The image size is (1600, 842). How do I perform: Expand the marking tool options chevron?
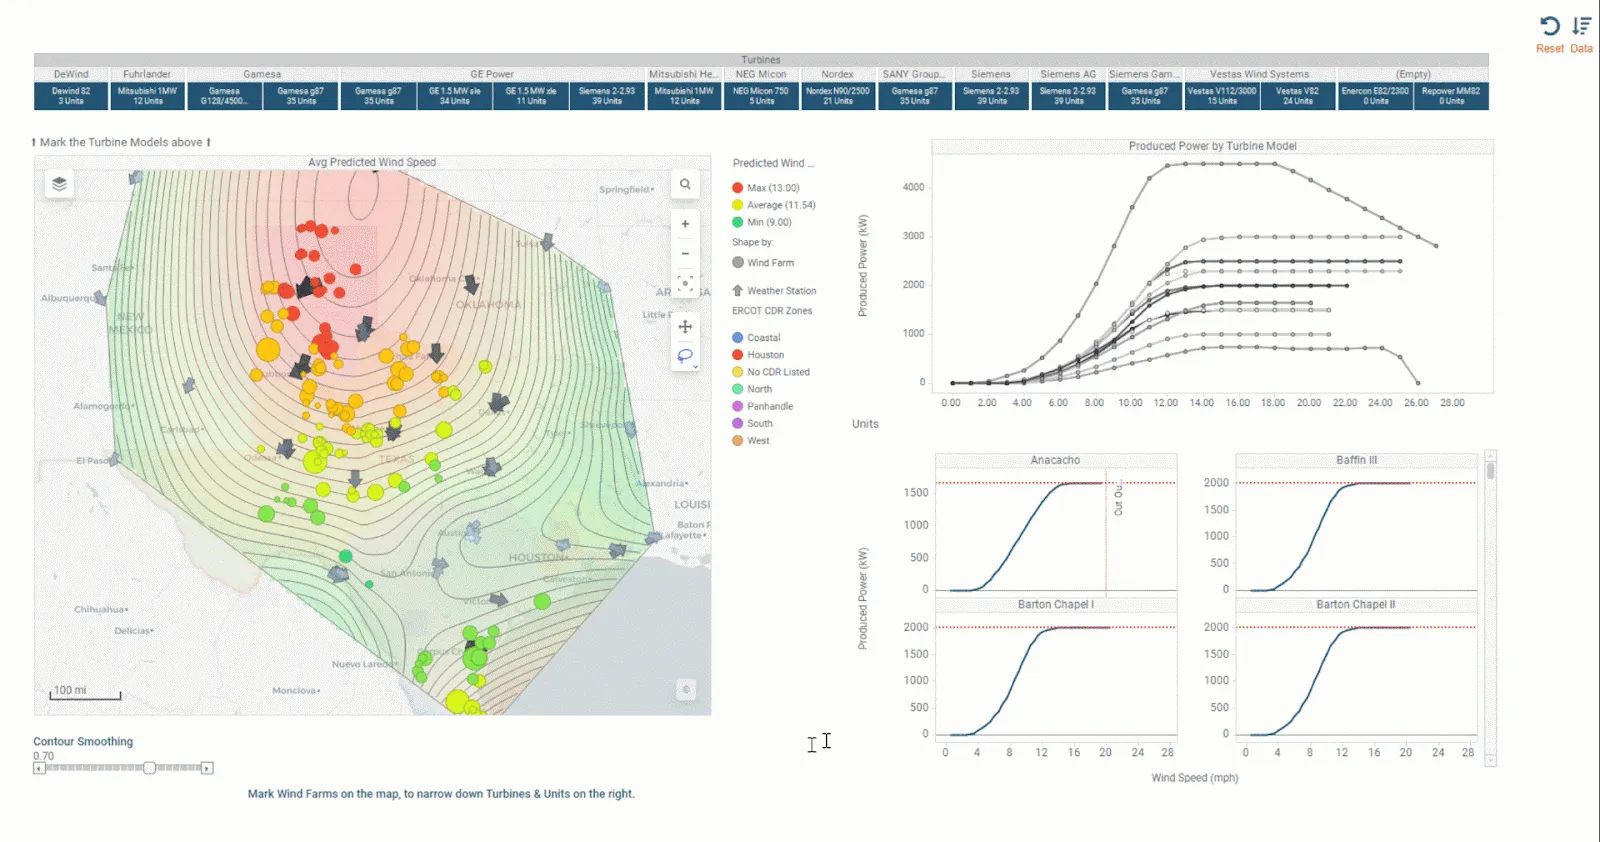pos(695,367)
